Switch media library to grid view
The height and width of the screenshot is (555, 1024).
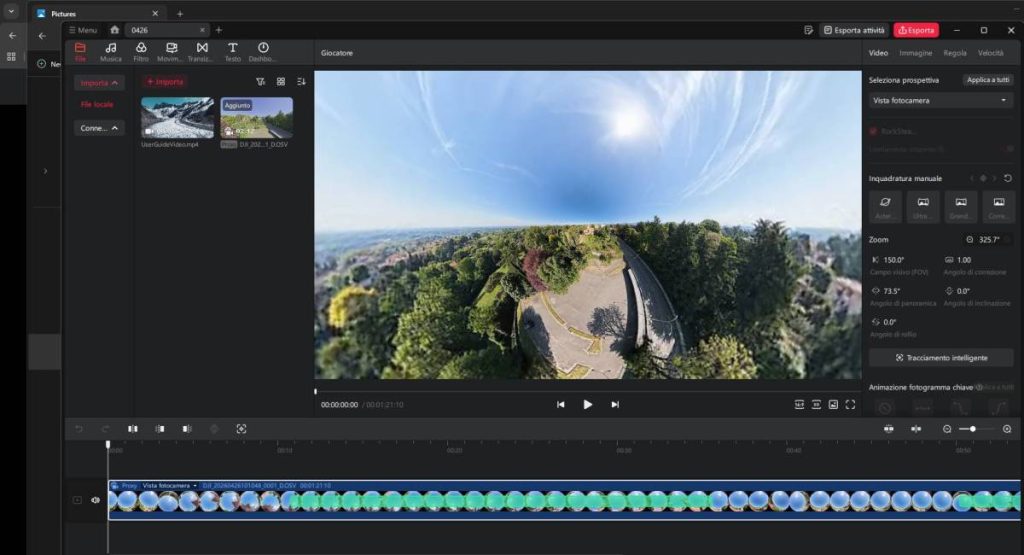[281, 82]
